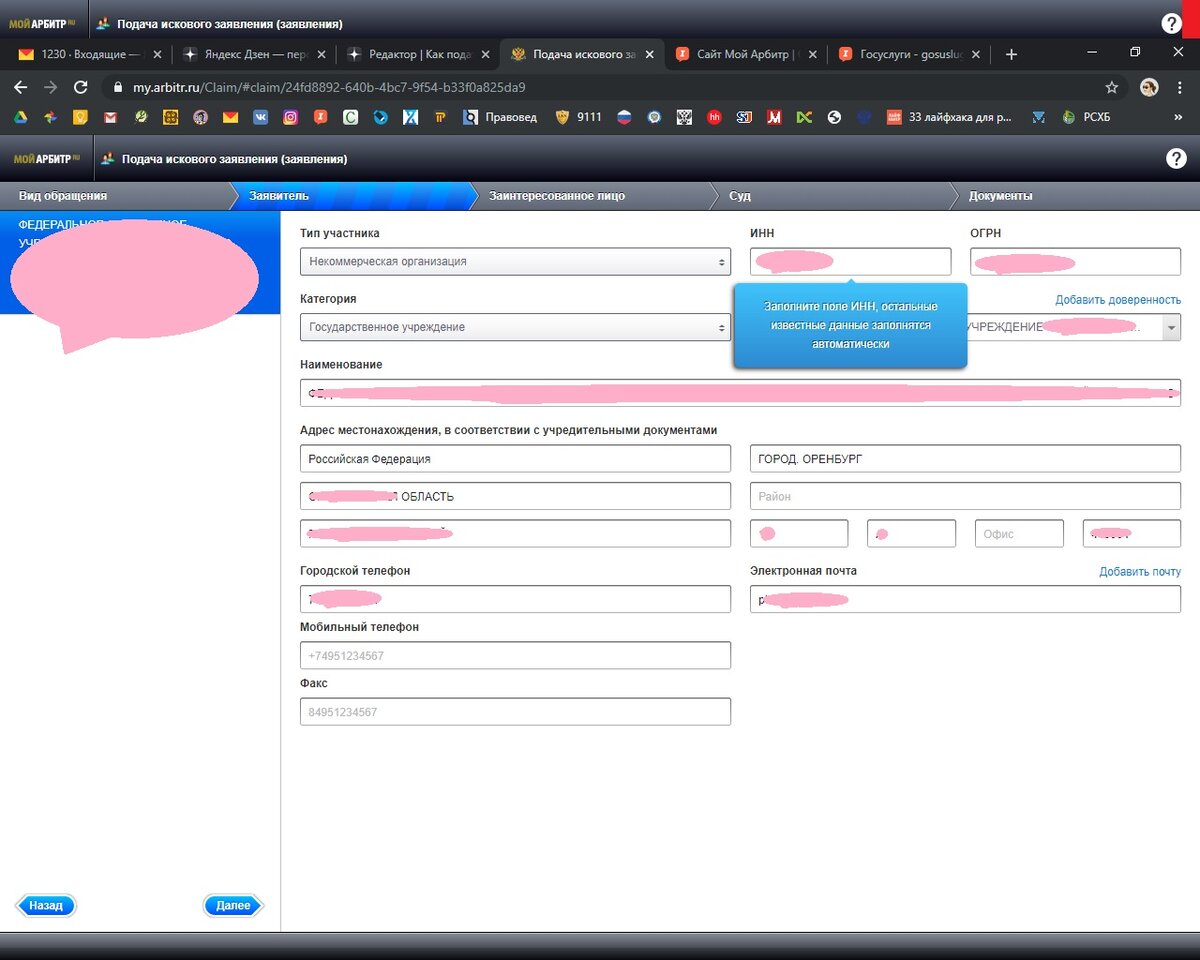Focus the Факс input field
Viewport: 1200px width, 960px height.
point(515,712)
